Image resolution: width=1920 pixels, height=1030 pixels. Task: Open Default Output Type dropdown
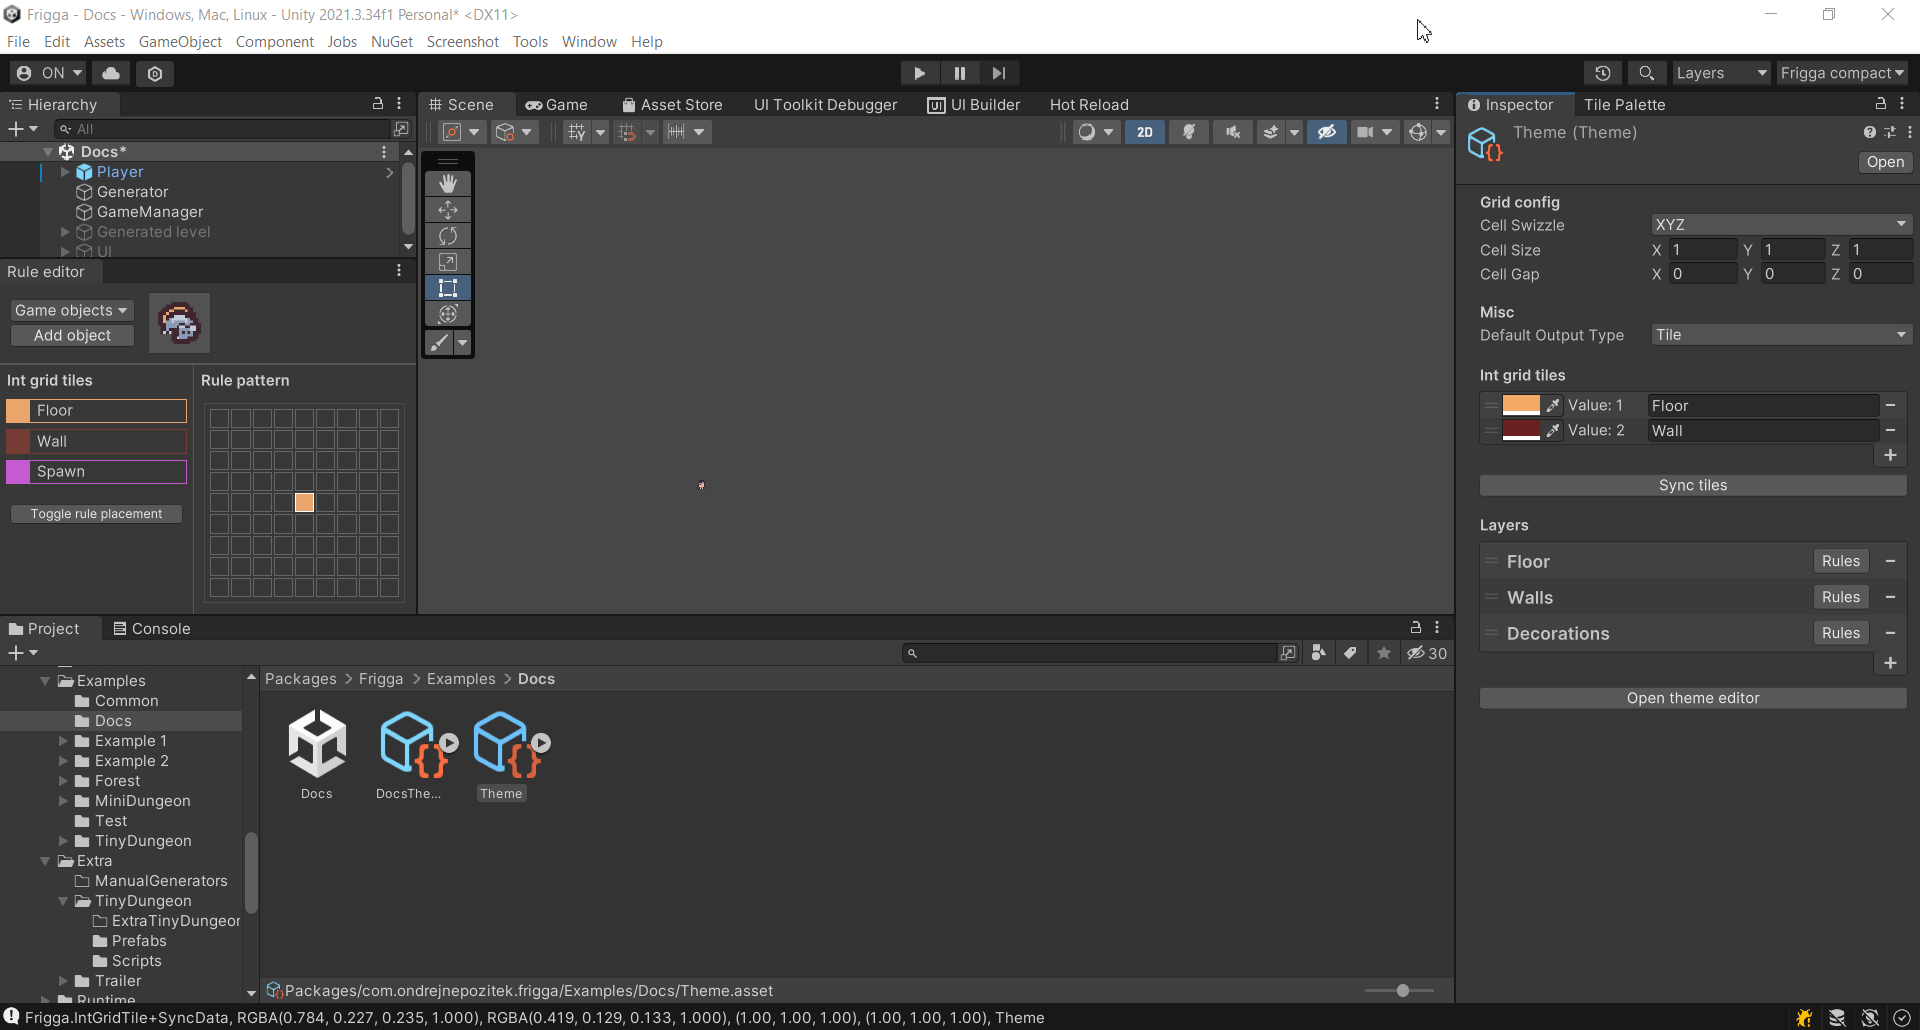point(1781,334)
